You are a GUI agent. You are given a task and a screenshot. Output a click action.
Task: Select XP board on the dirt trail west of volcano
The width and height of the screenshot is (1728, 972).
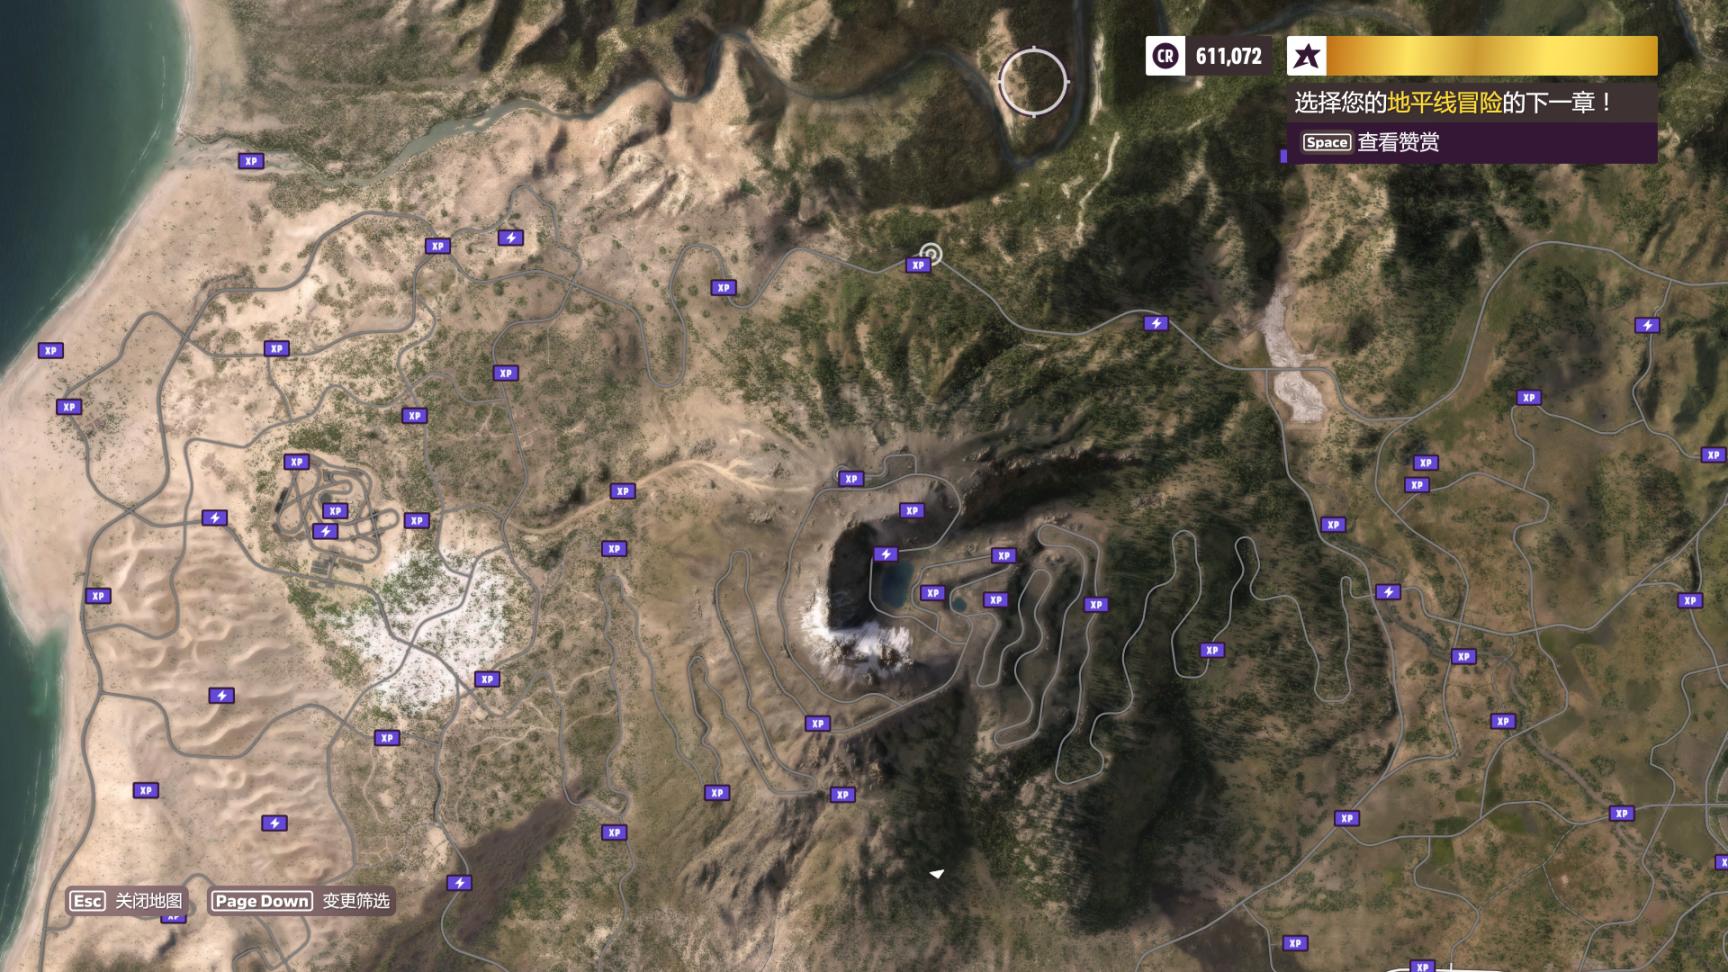coord(622,491)
